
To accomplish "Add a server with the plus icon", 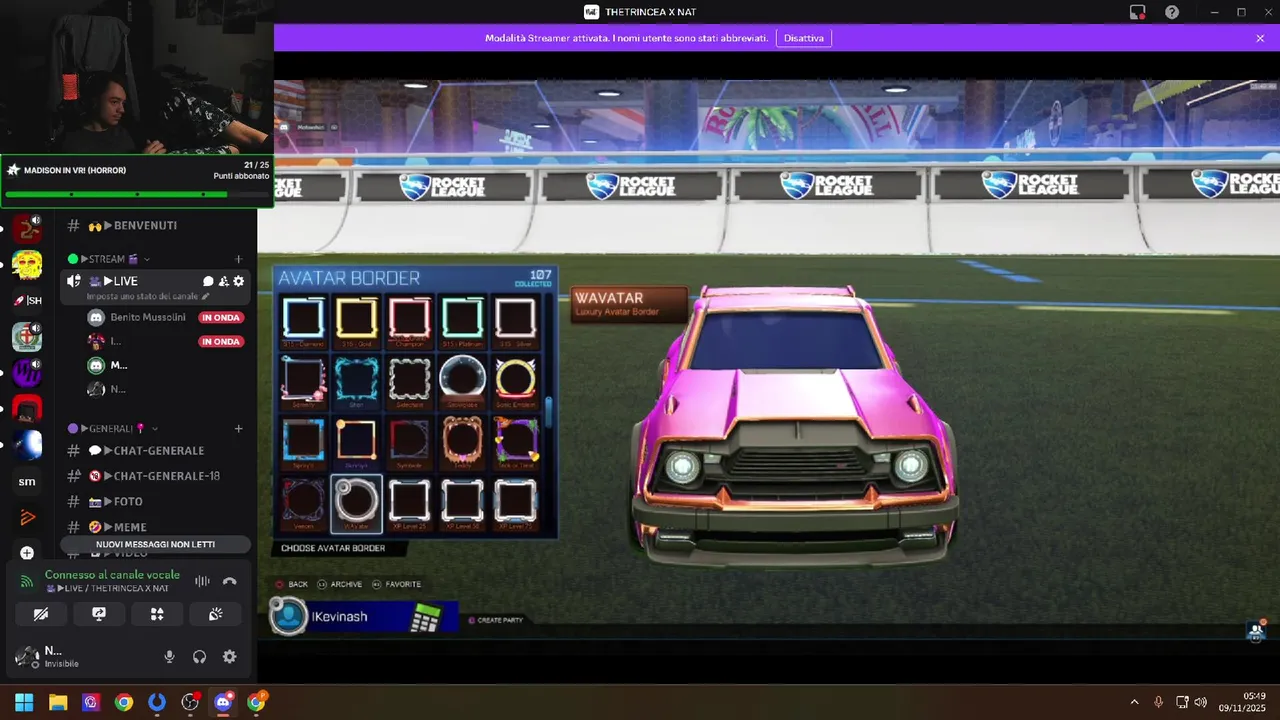I will pyautogui.click(x=27, y=553).
